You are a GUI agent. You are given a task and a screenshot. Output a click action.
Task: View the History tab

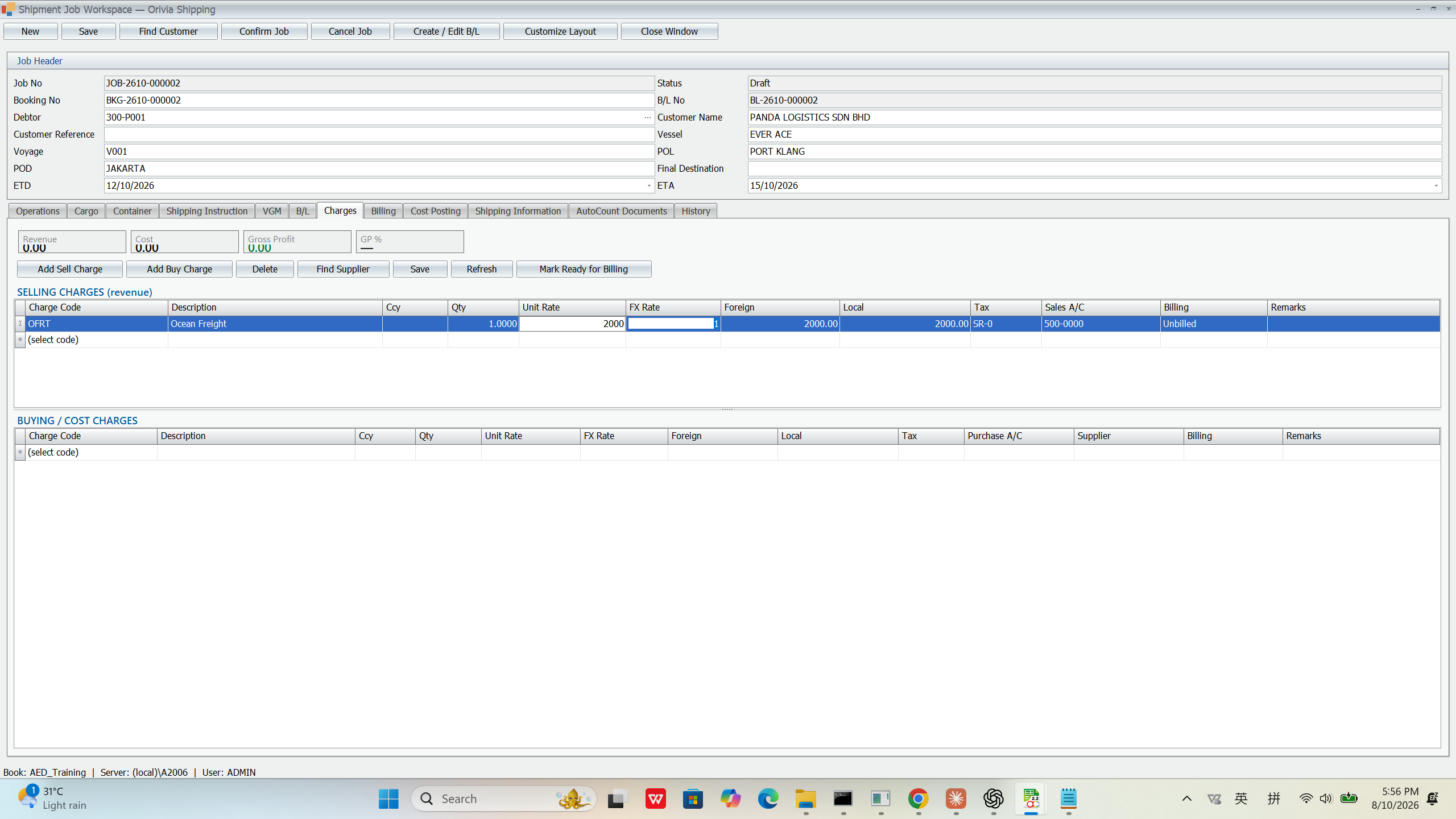tap(696, 211)
